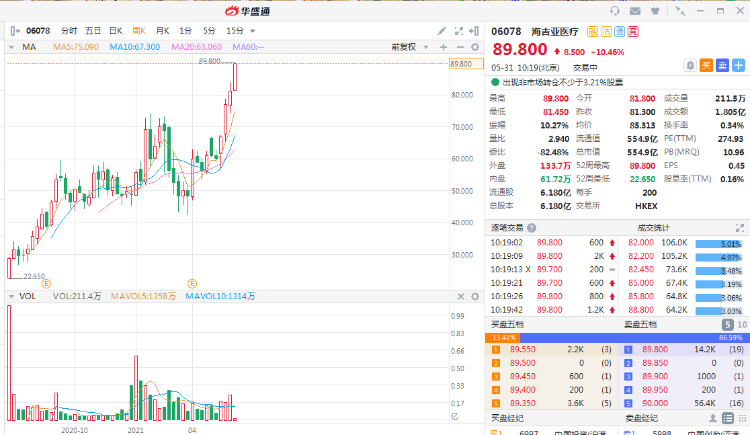Switch to 15分 fifteen-minute chart
Screen dimensions: 750x435
[235, 31]
